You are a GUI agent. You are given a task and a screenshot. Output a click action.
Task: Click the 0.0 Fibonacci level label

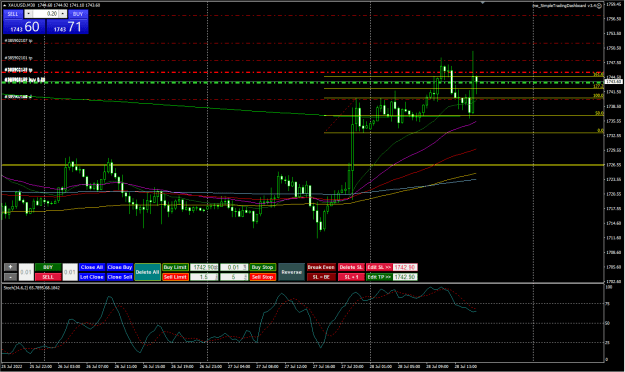point(600,130)
